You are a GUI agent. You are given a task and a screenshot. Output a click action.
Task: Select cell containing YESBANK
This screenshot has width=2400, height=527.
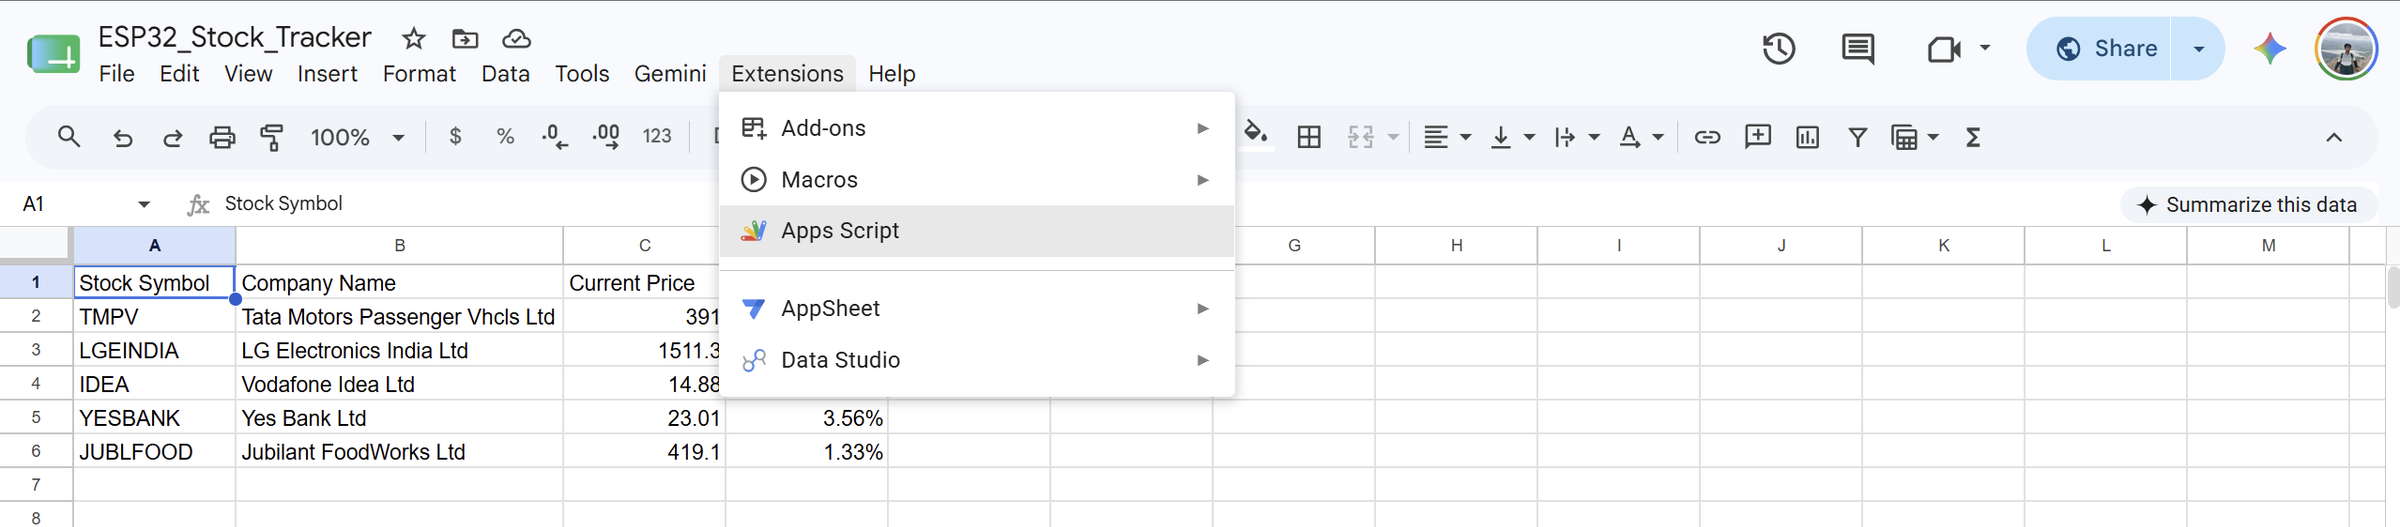(154, 418)
